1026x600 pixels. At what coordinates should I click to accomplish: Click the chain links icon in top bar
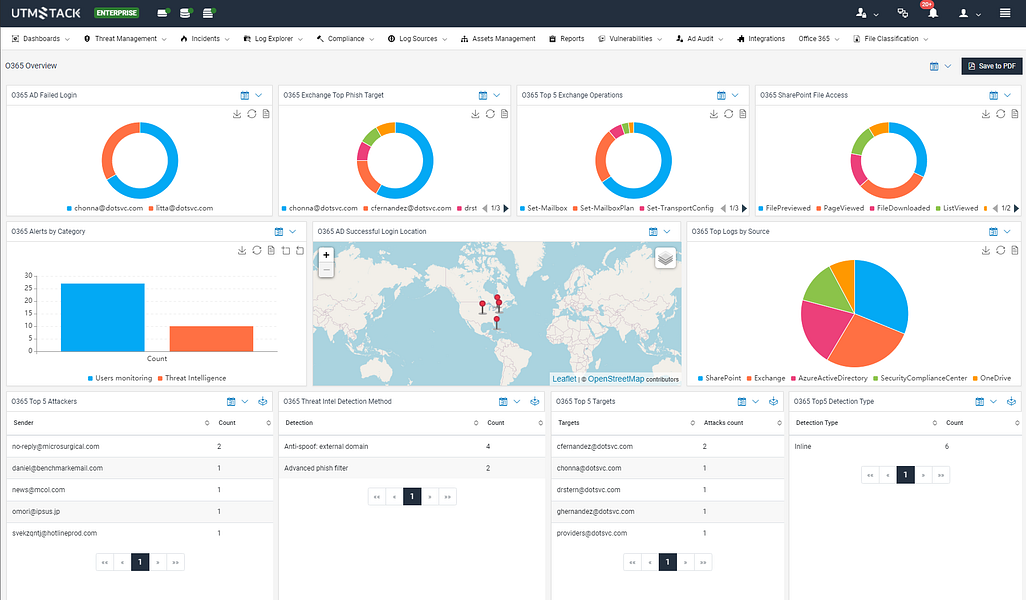coord(902,13)
